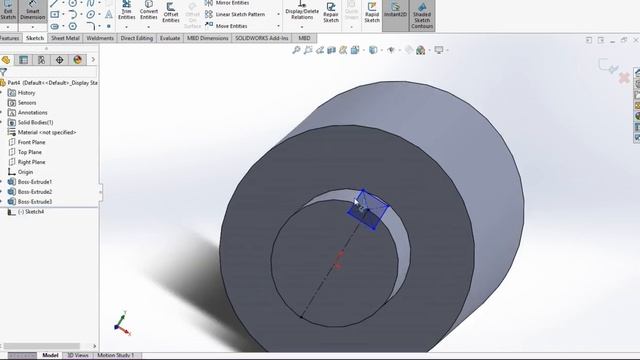The image size is (640, 360).
Task: Select the sketch text tool
Action: [109, 14]
